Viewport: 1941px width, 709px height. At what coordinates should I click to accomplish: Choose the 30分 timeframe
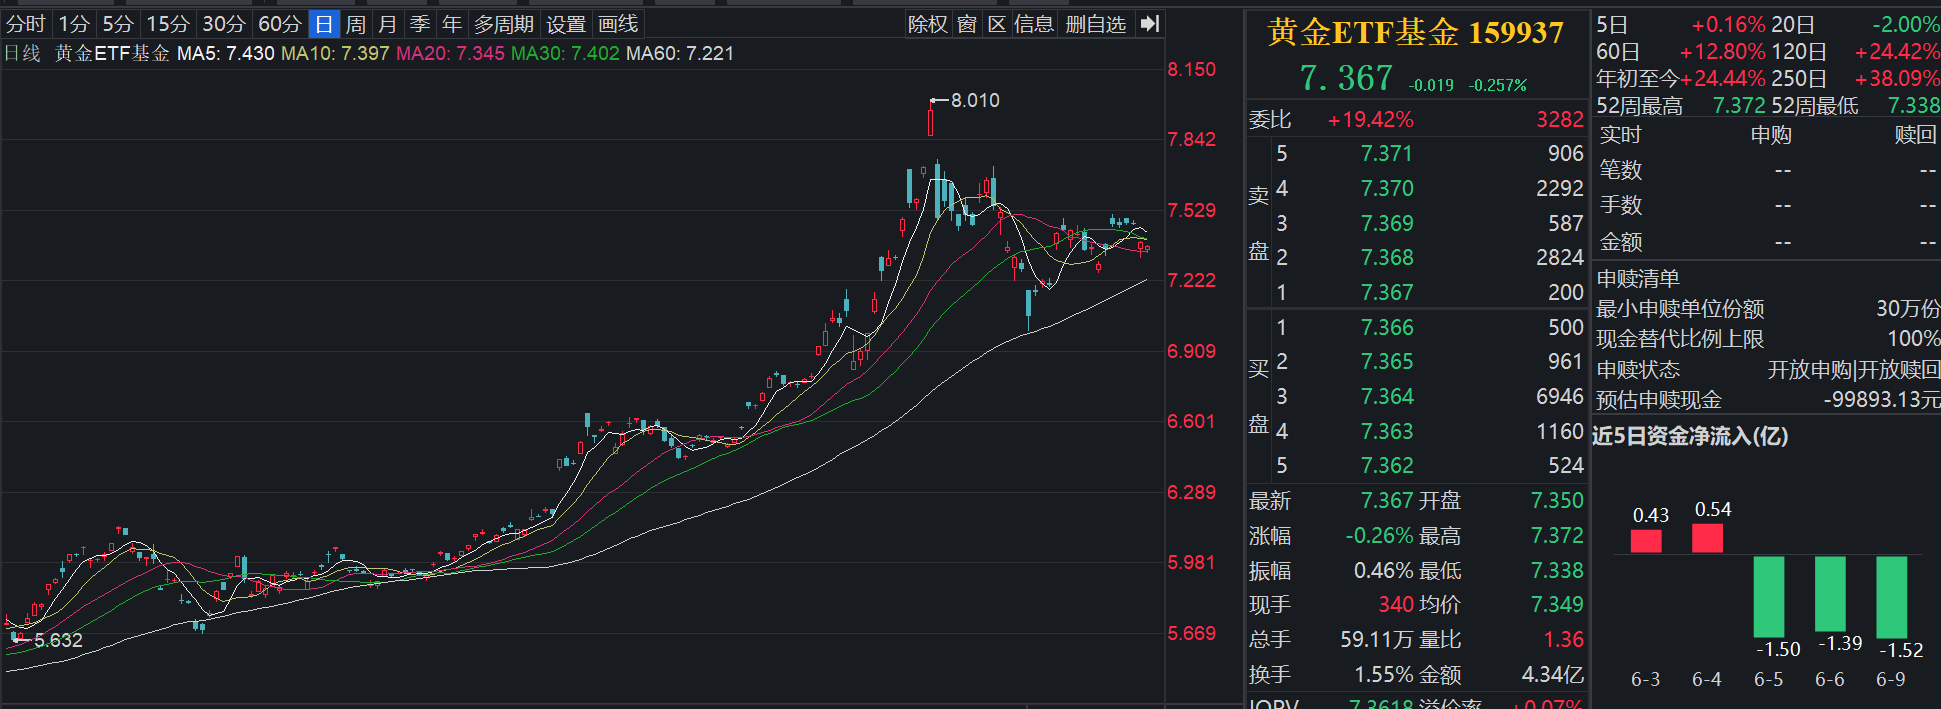pyautogui.click(x=224, y=24)
